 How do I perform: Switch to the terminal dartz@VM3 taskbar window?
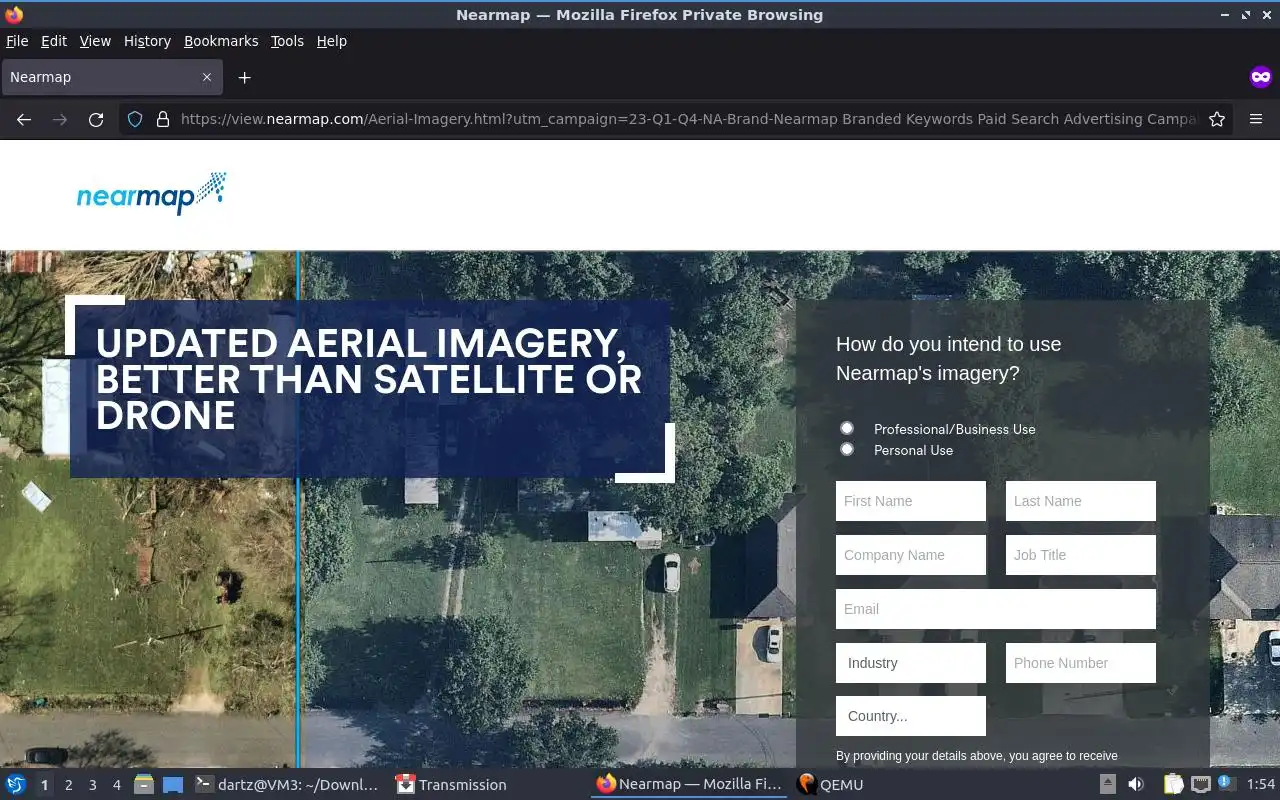pyautogui.click(x=287, y=785)
